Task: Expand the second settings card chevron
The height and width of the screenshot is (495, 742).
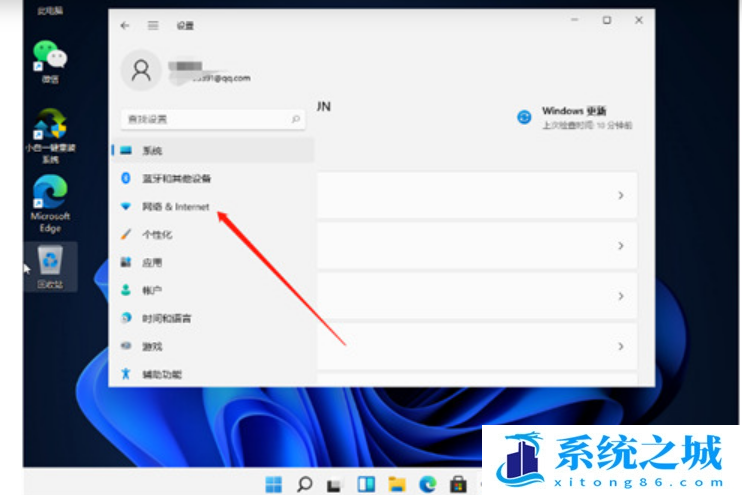Action: [620, 246]
